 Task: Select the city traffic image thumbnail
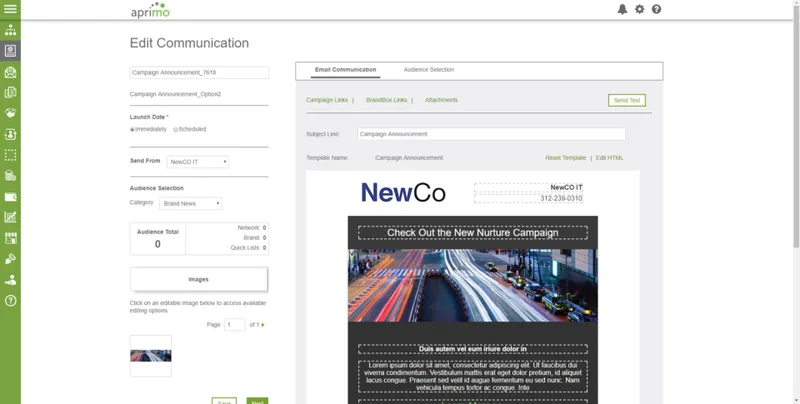pos(151,356)
